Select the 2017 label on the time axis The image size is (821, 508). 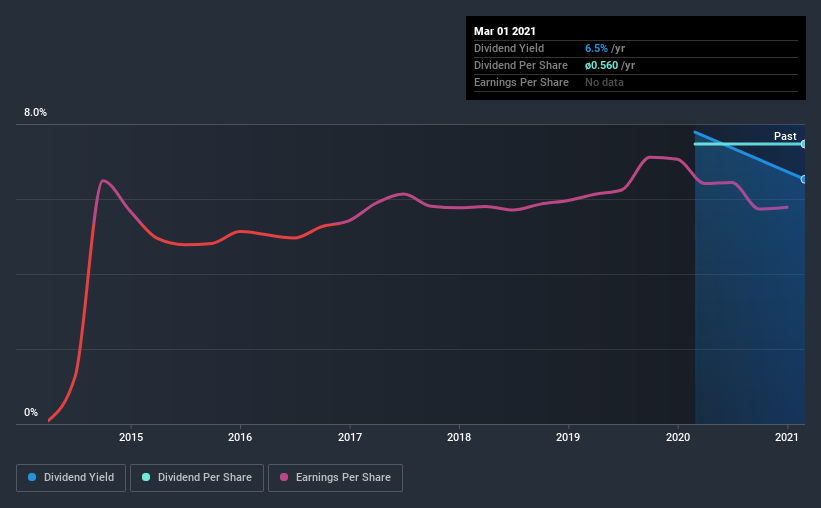350,437
